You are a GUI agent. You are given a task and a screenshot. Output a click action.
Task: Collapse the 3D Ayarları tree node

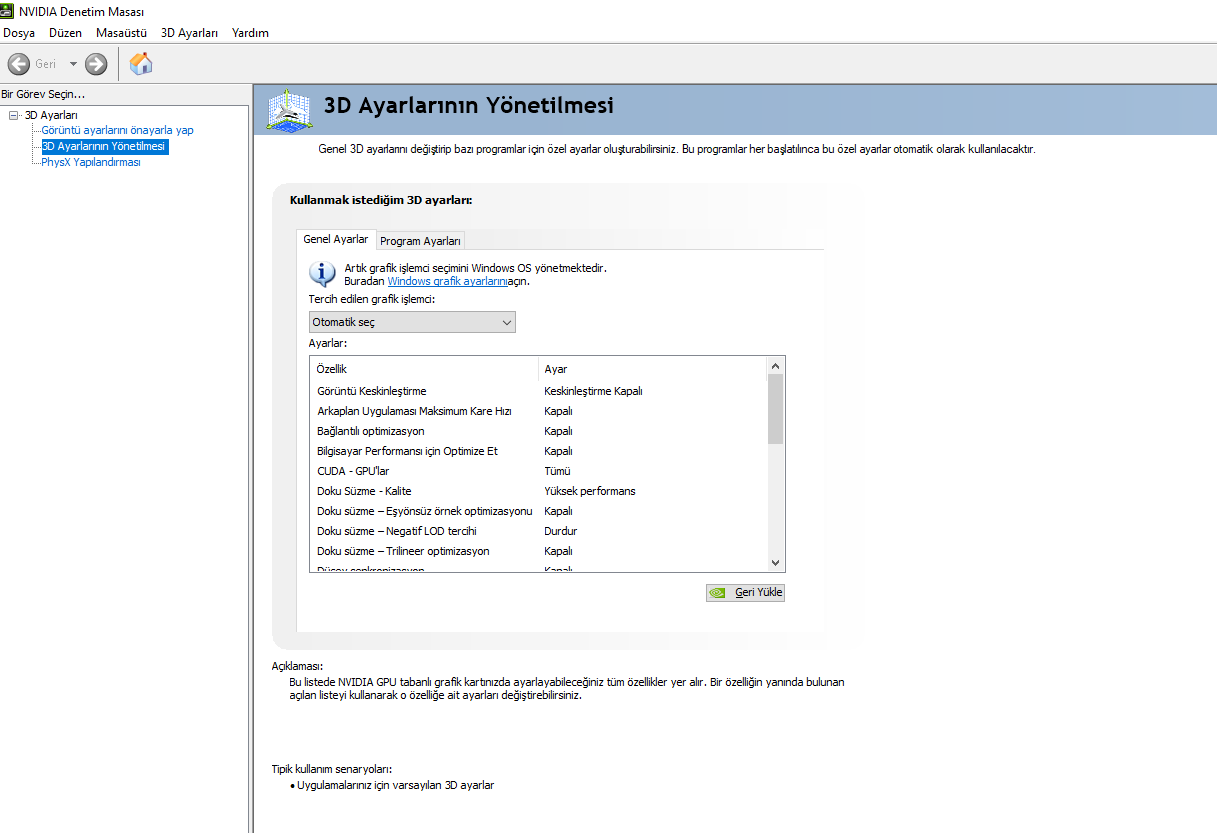coord(14,115)
